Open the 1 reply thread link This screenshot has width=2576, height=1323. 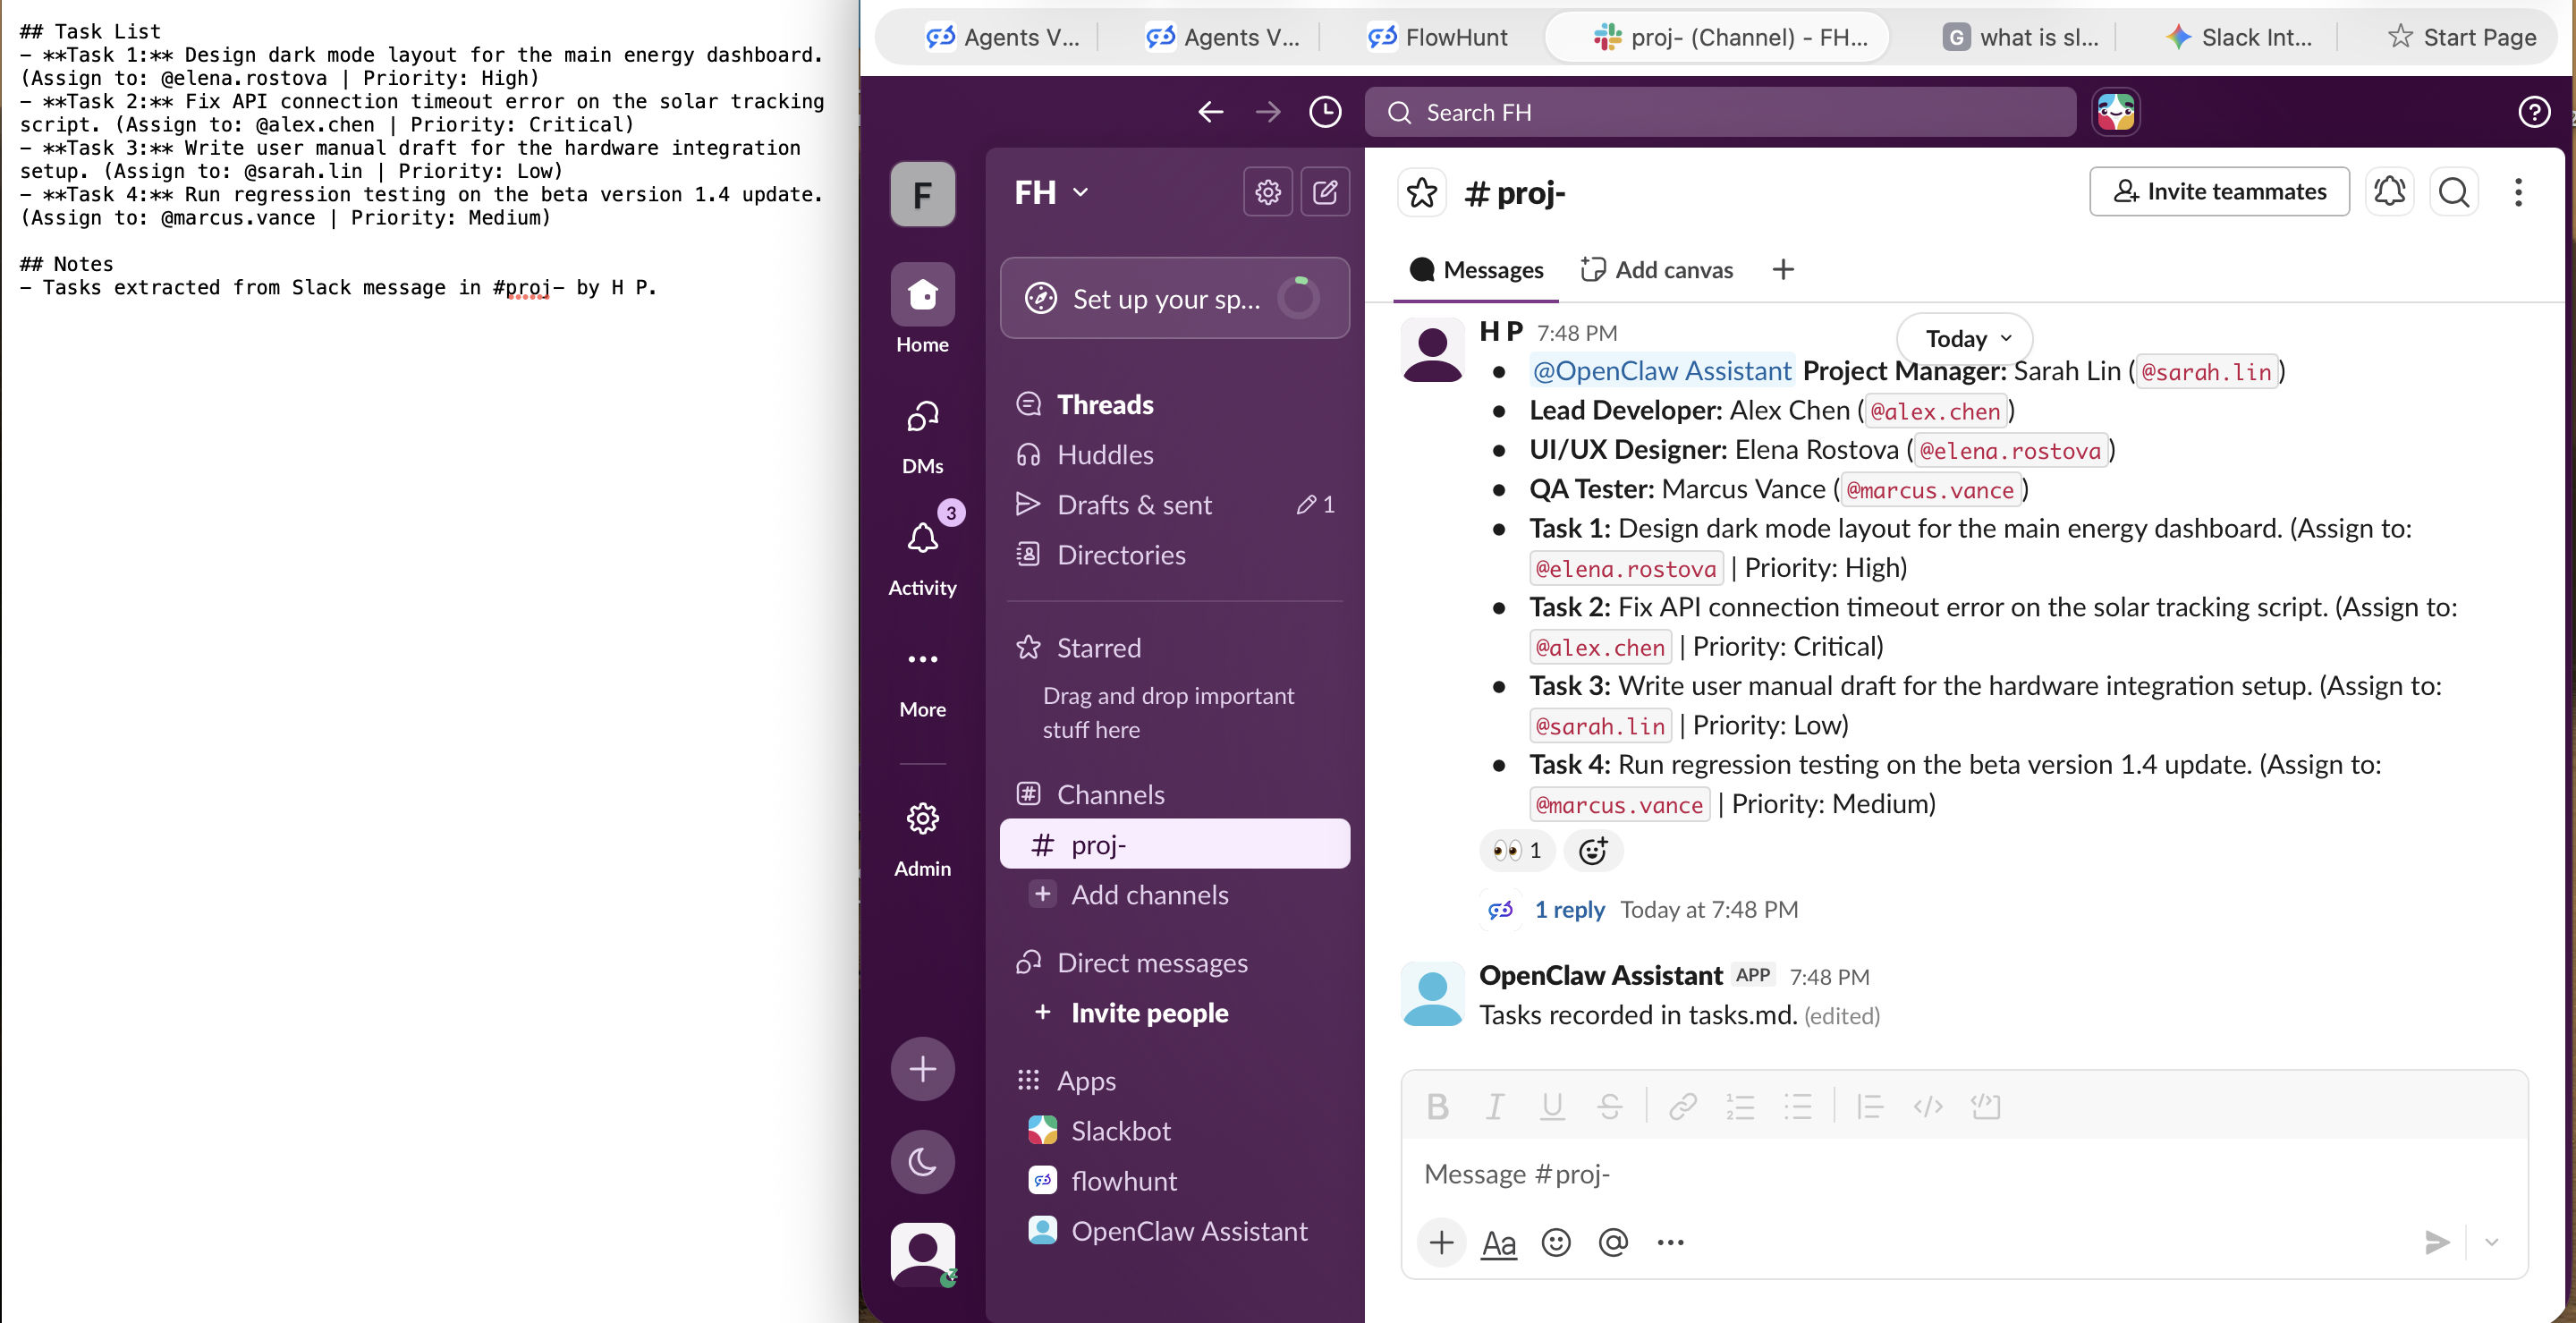pyautogui.click(x=1569, y=909)
